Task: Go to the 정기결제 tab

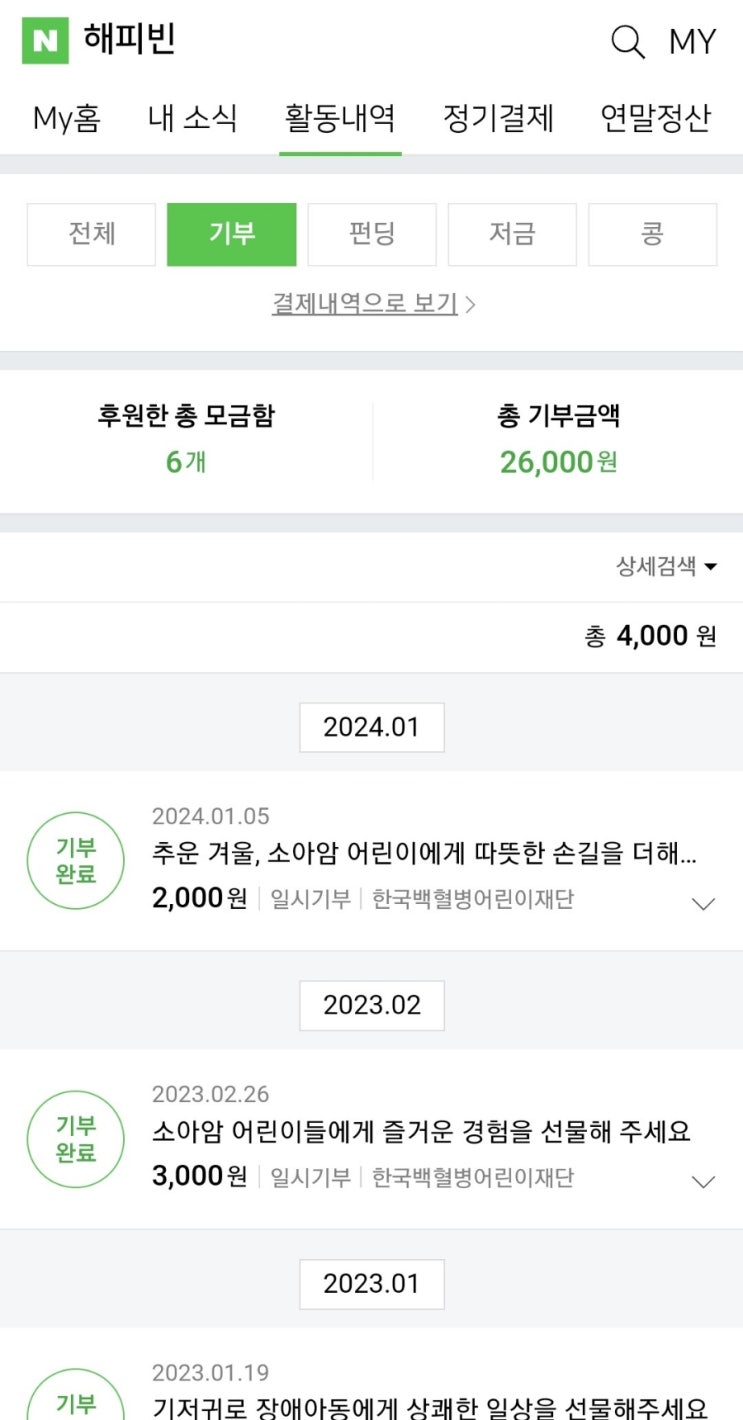Action: coord(498,118)
